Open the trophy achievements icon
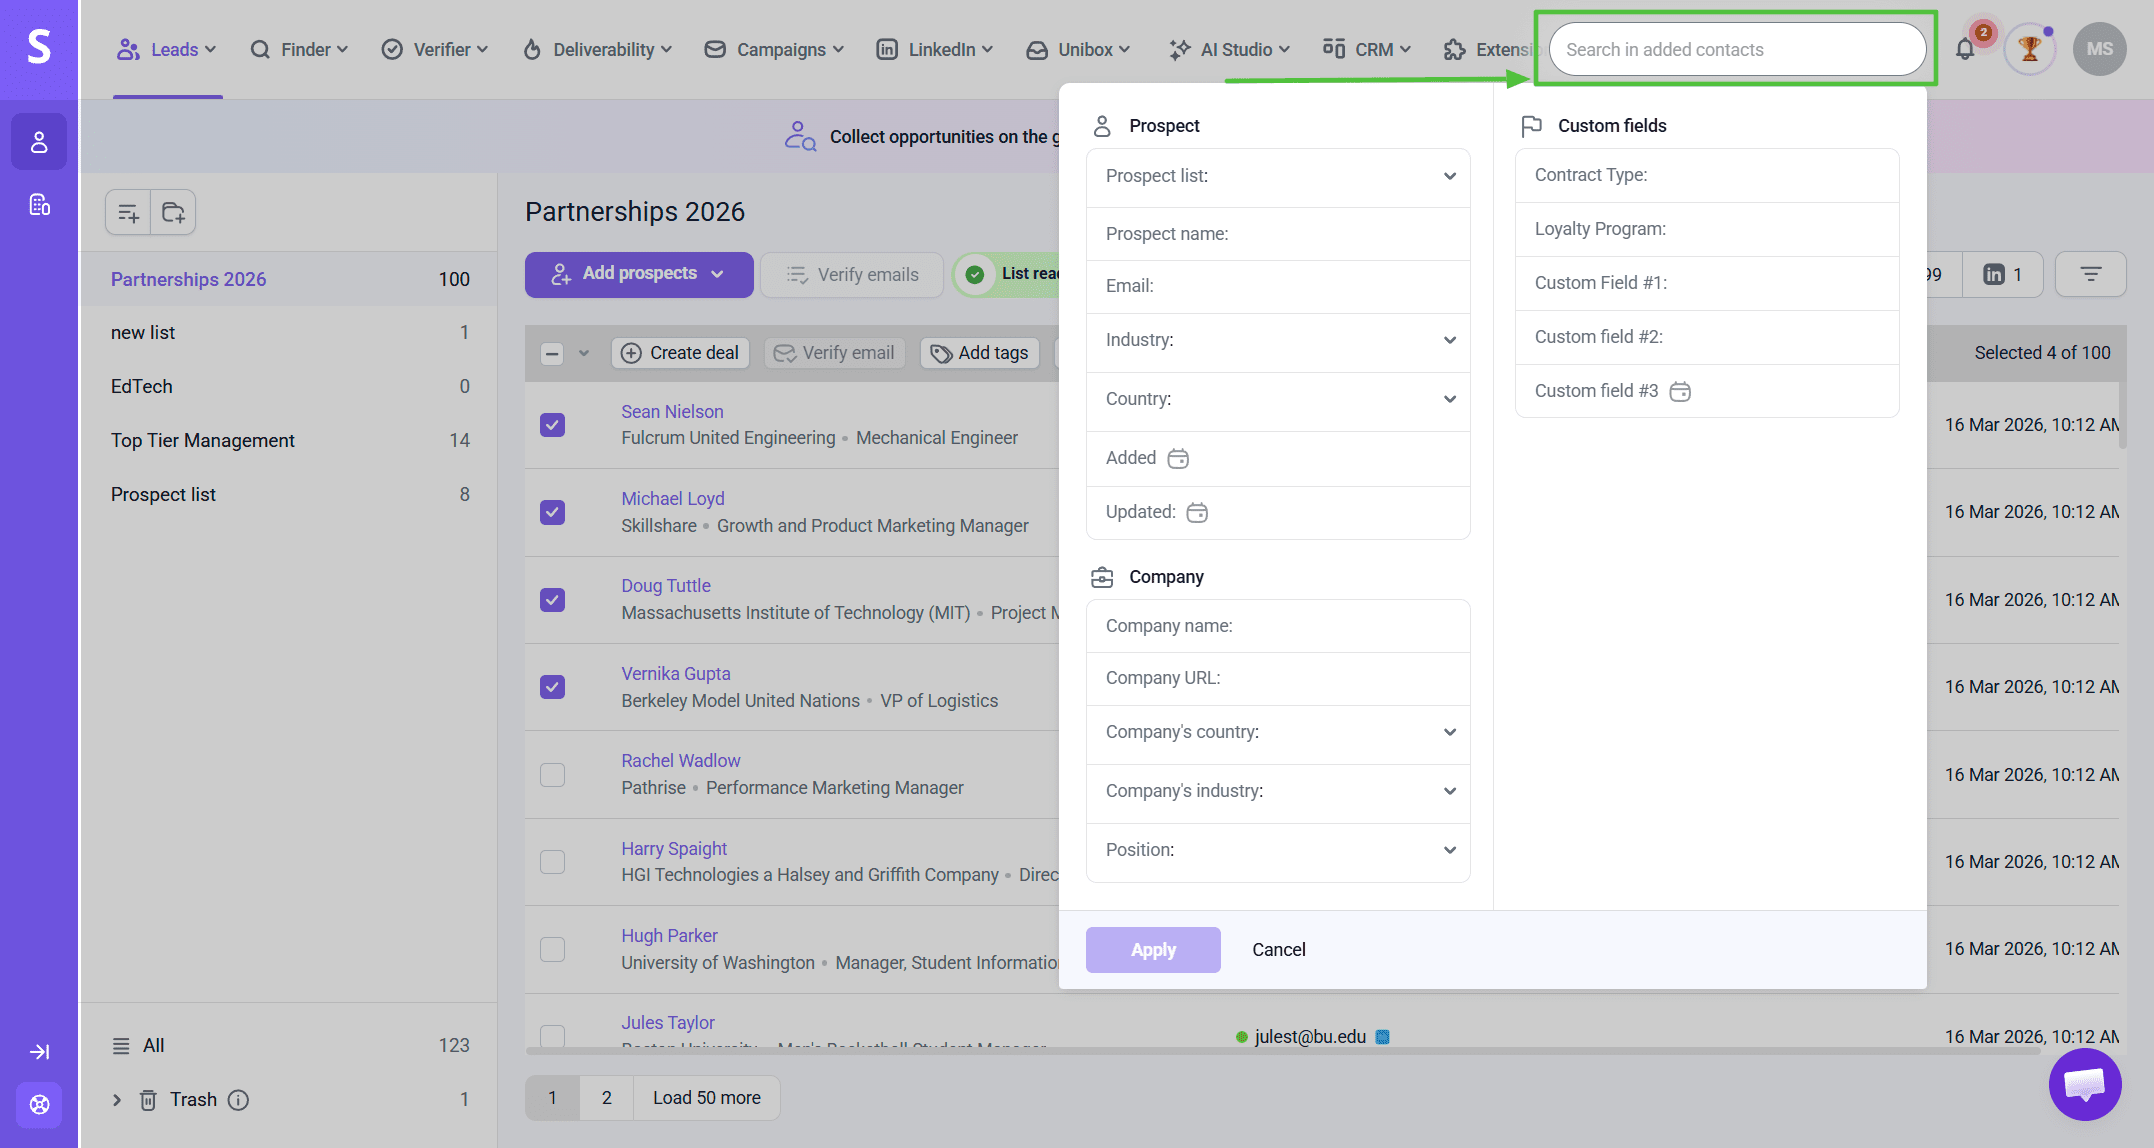The image size is (2154, 1148). (2029, 49)
